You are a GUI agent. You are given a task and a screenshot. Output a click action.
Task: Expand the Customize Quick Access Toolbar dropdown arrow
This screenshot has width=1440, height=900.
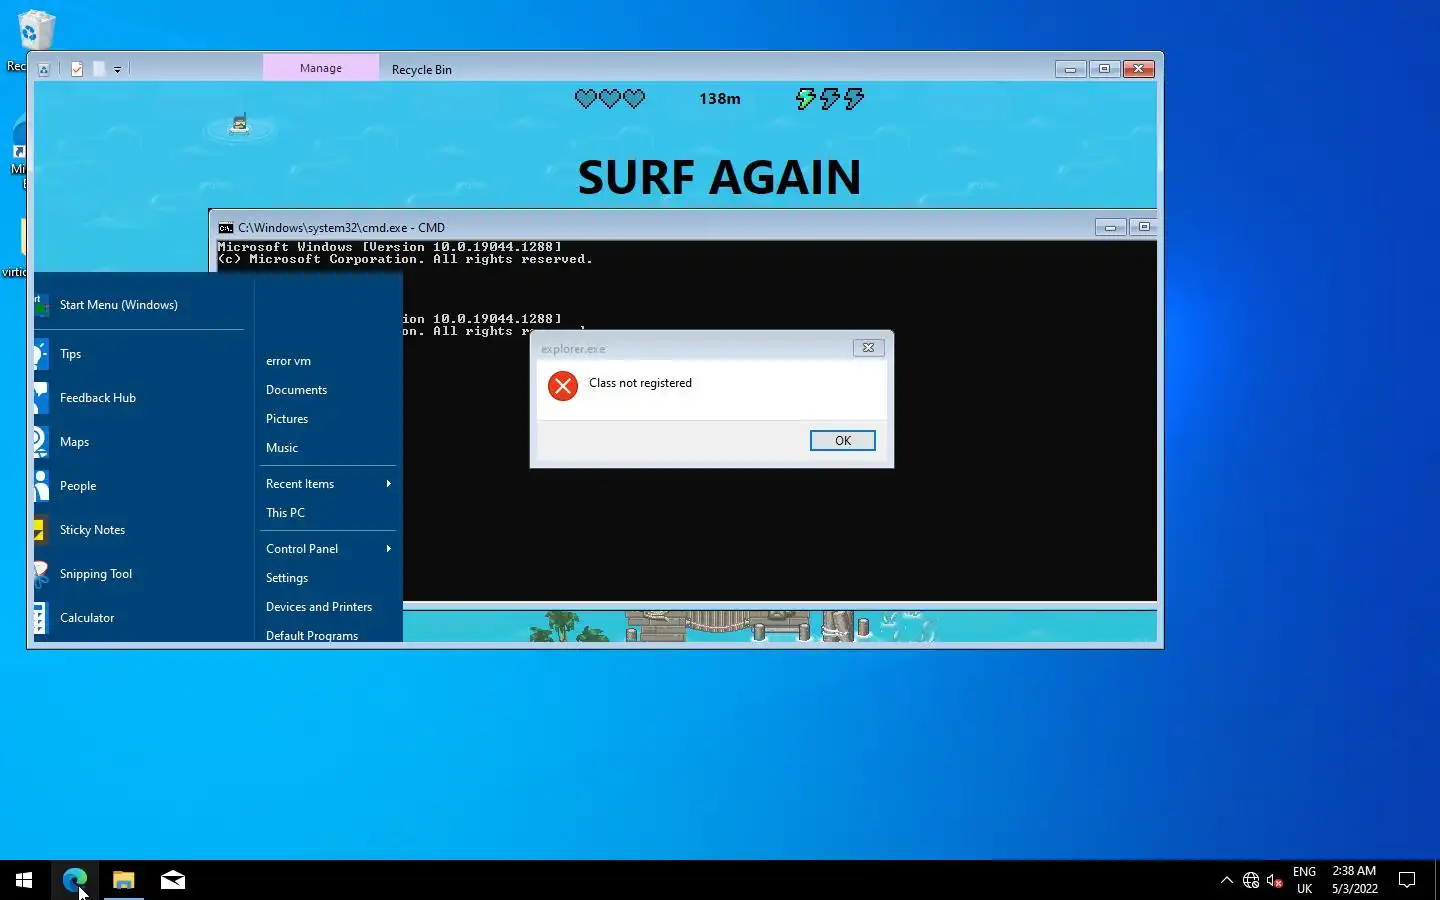[x=117, y=70]
